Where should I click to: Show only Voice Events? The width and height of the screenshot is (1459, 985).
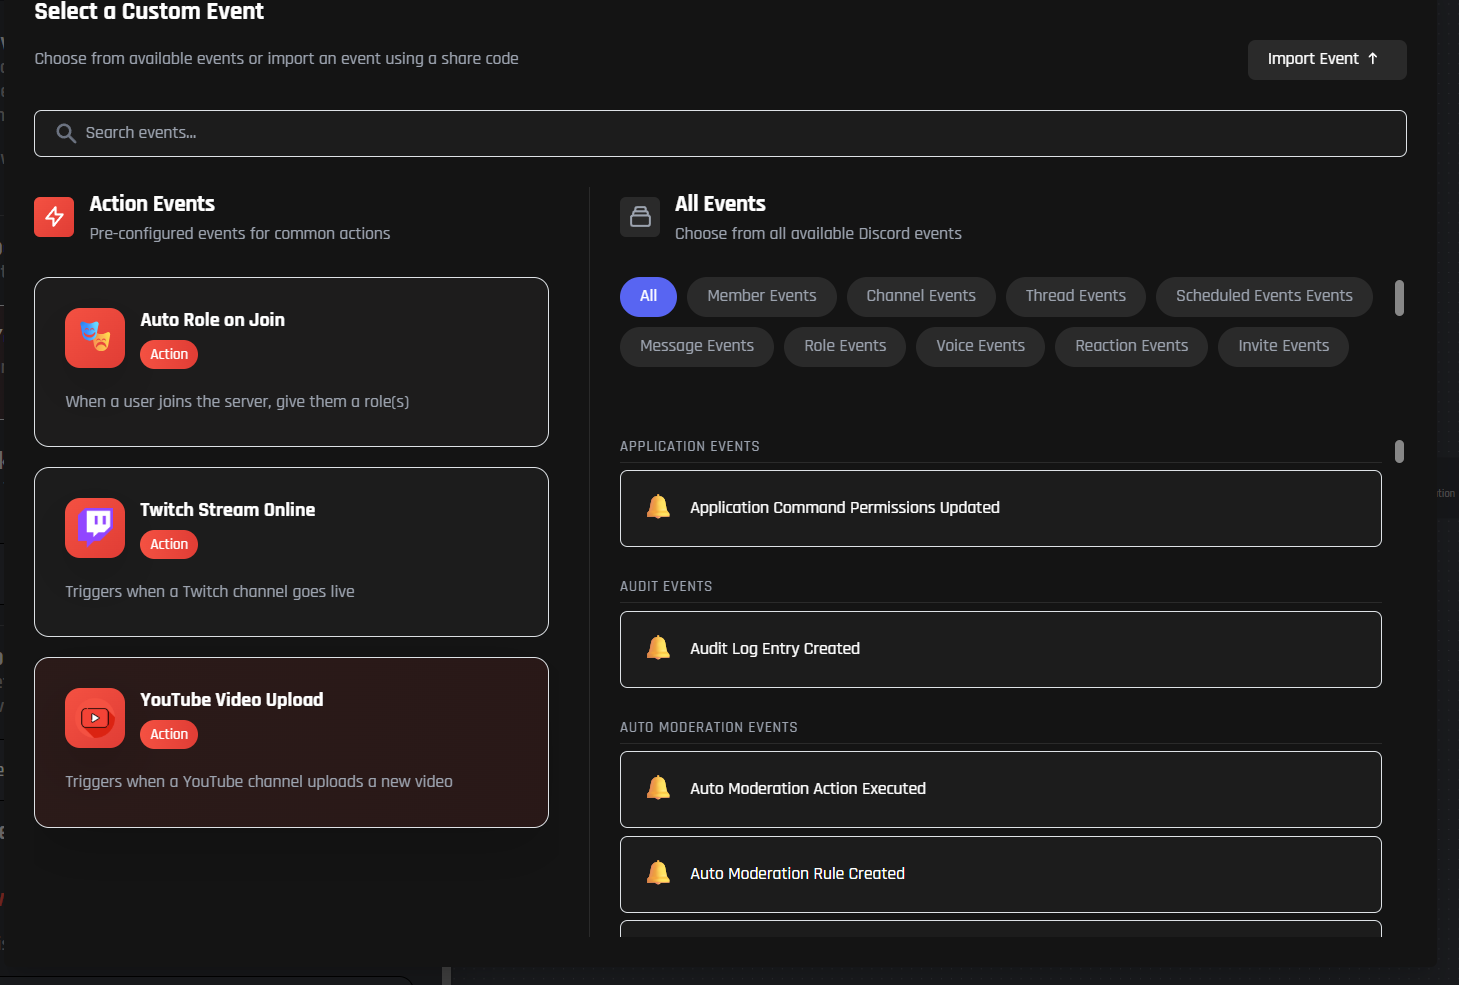point(980,346)
